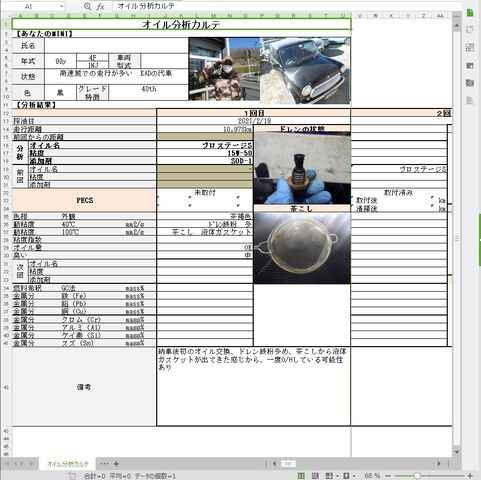
Task: Click the horizontal scrollbar right arrow
Action: point(439,463)
